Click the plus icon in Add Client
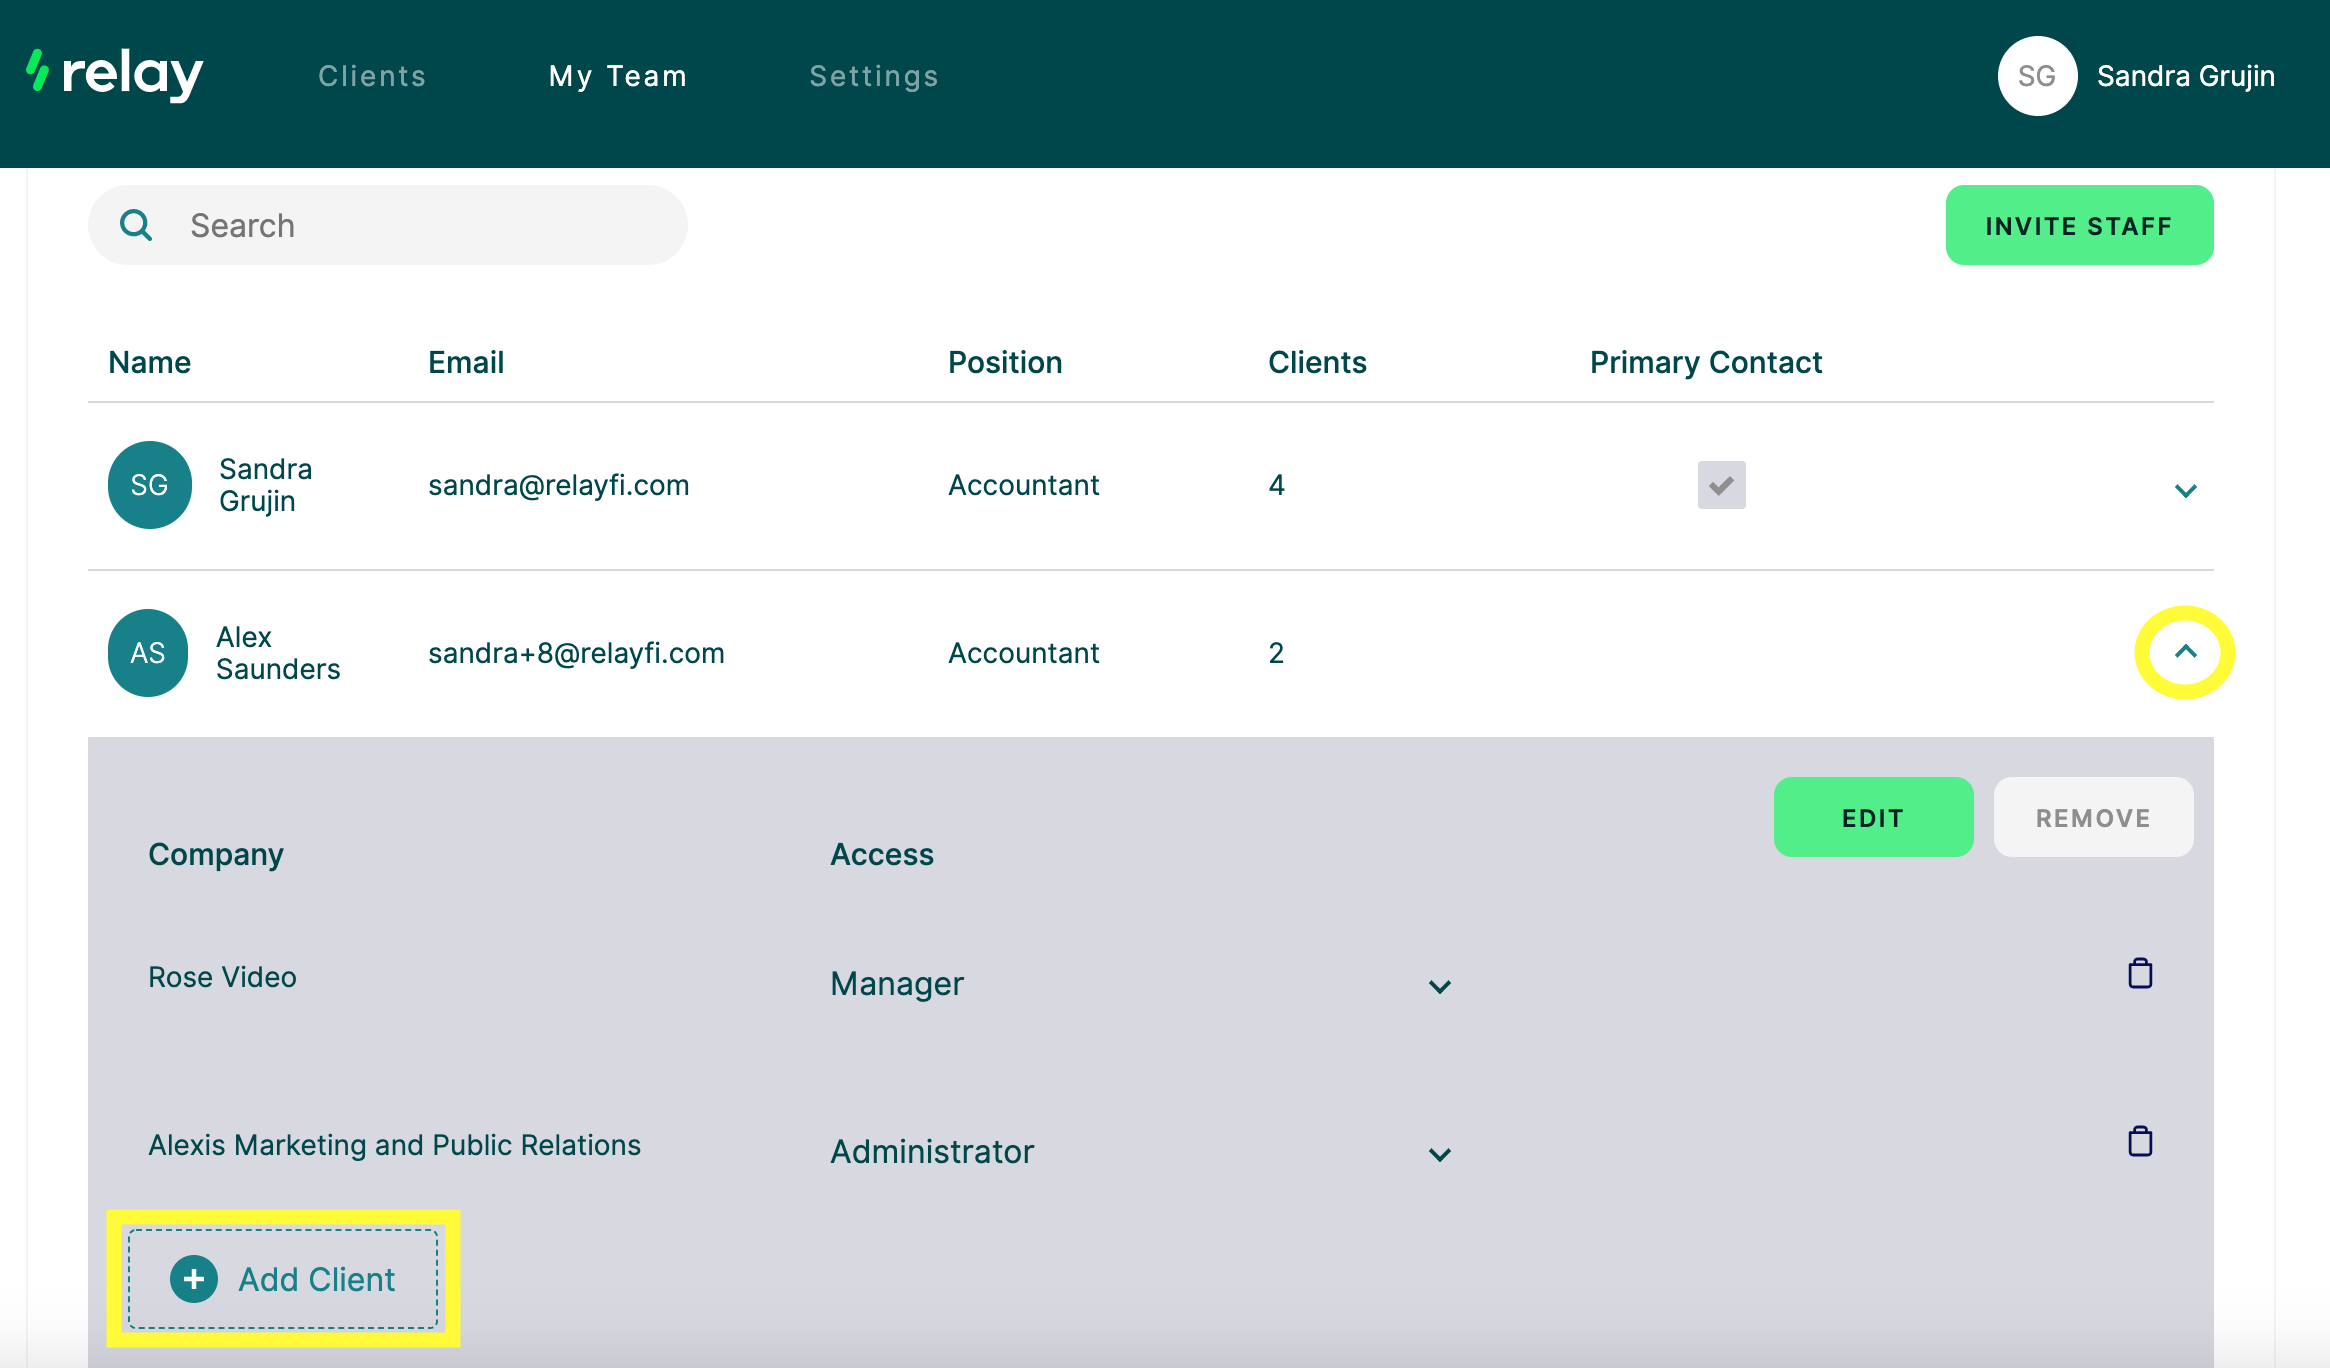The height and width of the screenshot is (1368, 2330). 194,1279
